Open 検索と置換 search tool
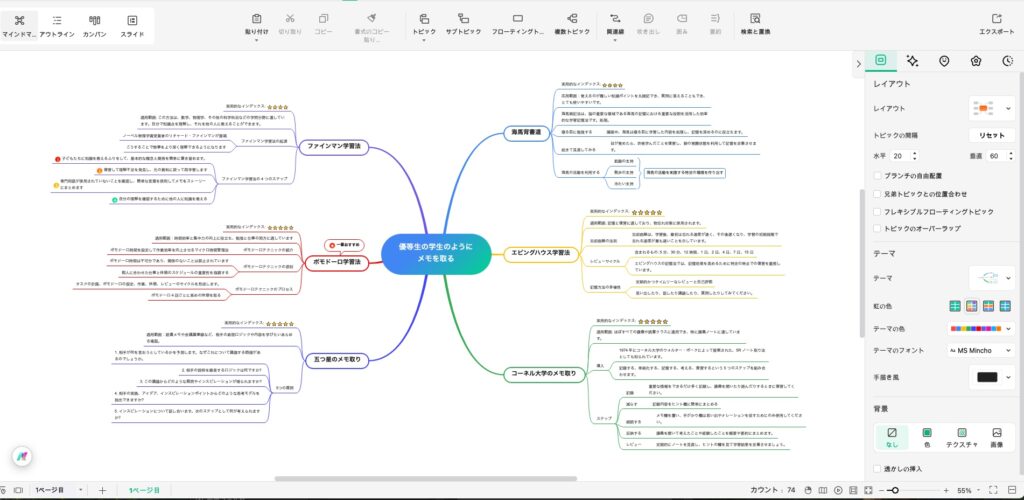Screen dimensions: 1024x500 point(755,24)
